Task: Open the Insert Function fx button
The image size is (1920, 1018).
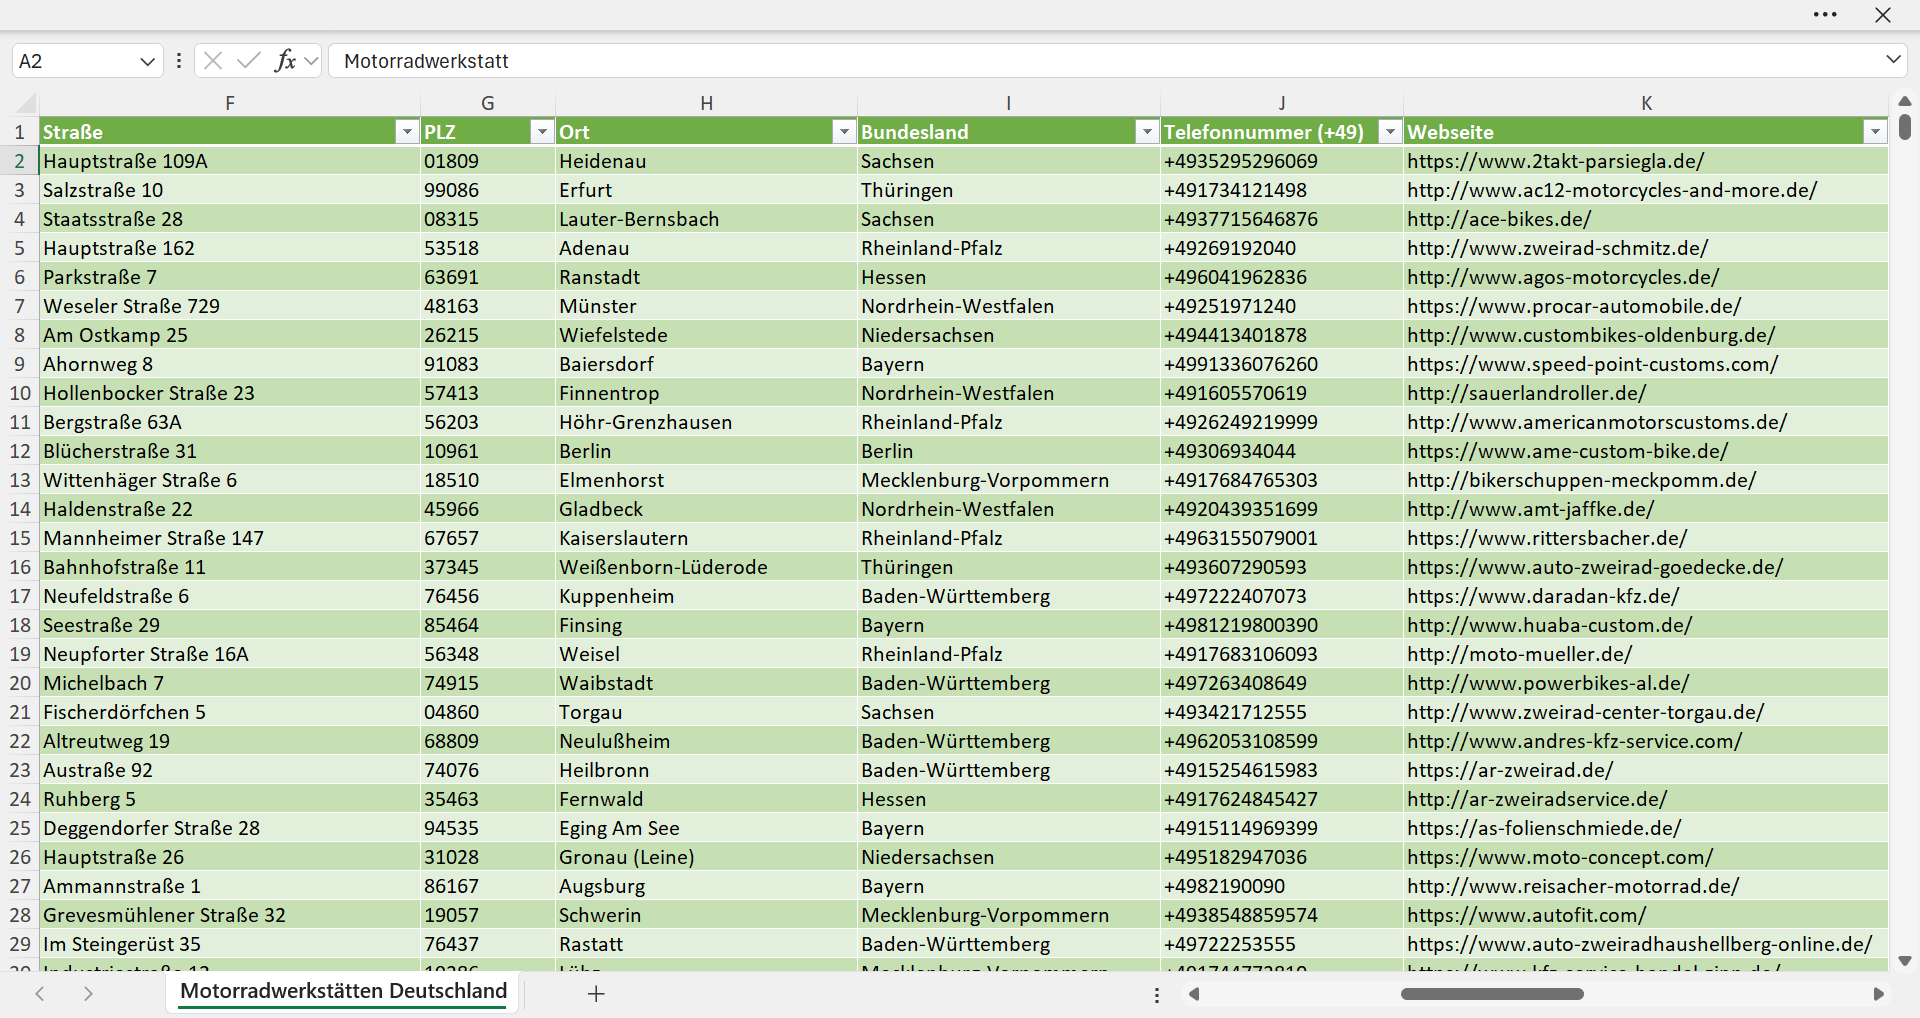Action: 285,61
